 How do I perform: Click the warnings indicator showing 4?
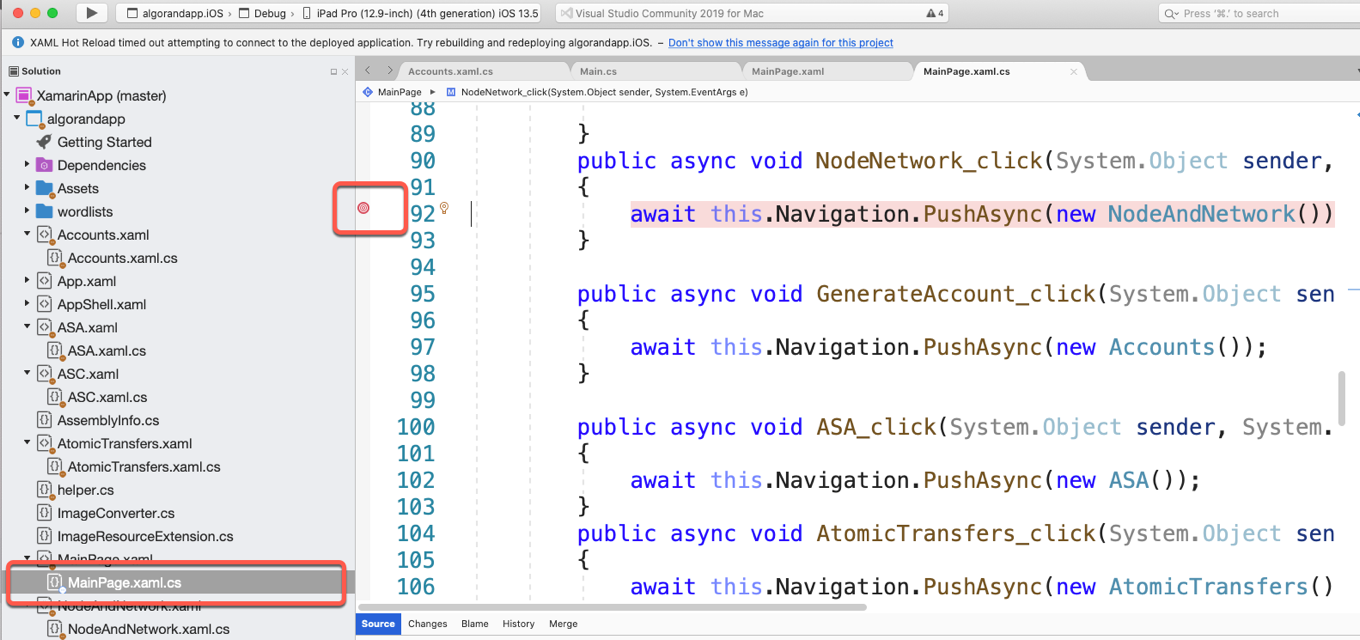pos(935,13)
